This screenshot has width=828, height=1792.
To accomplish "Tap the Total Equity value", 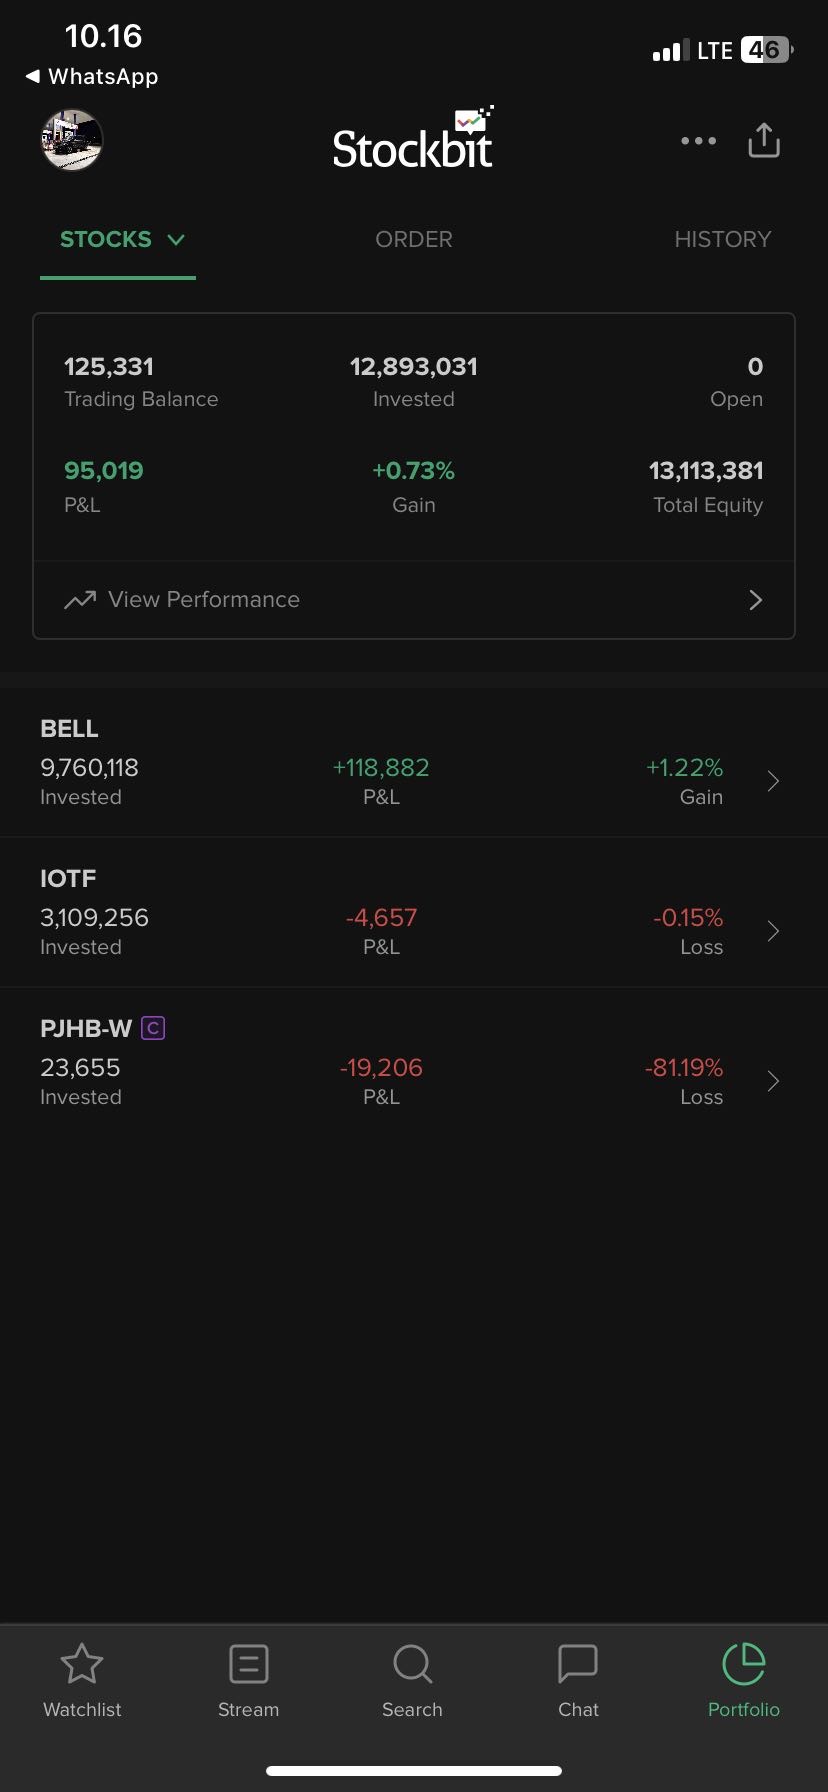I will click(x=706, y=471).
